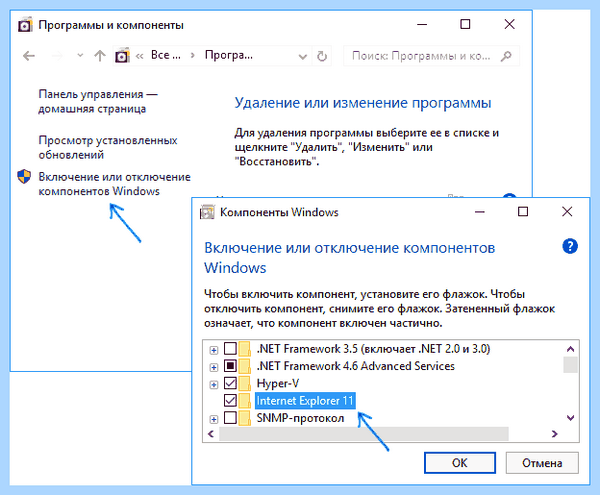Select the 'SNMP-протокол' row text
Image resolution: width=600 pixels, height=495 pixels.
(x=300, y=418)
